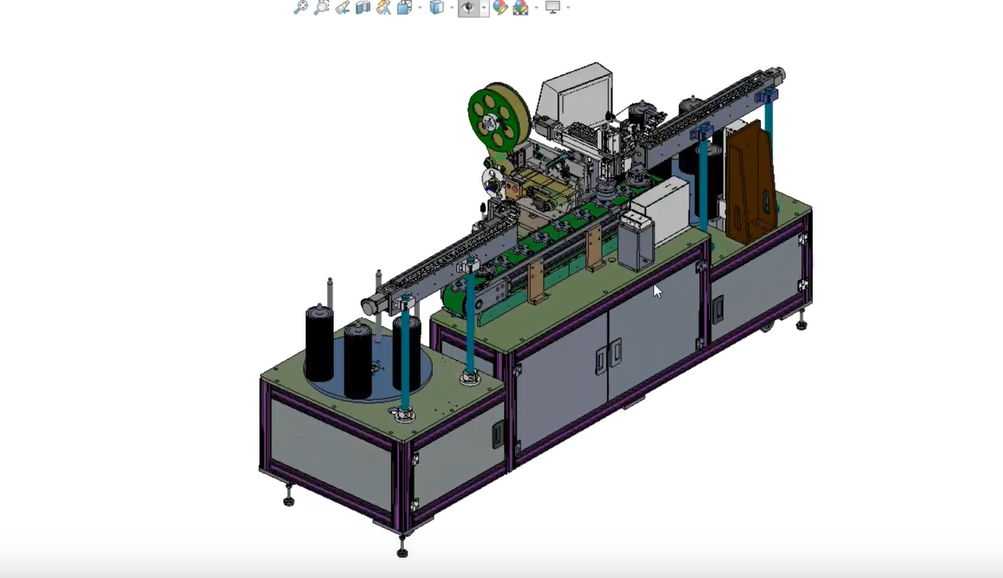Select the Zoom to Area tool
This screenshot has width=1003, height=578.
pyautogui.click(x=321, y=7)
